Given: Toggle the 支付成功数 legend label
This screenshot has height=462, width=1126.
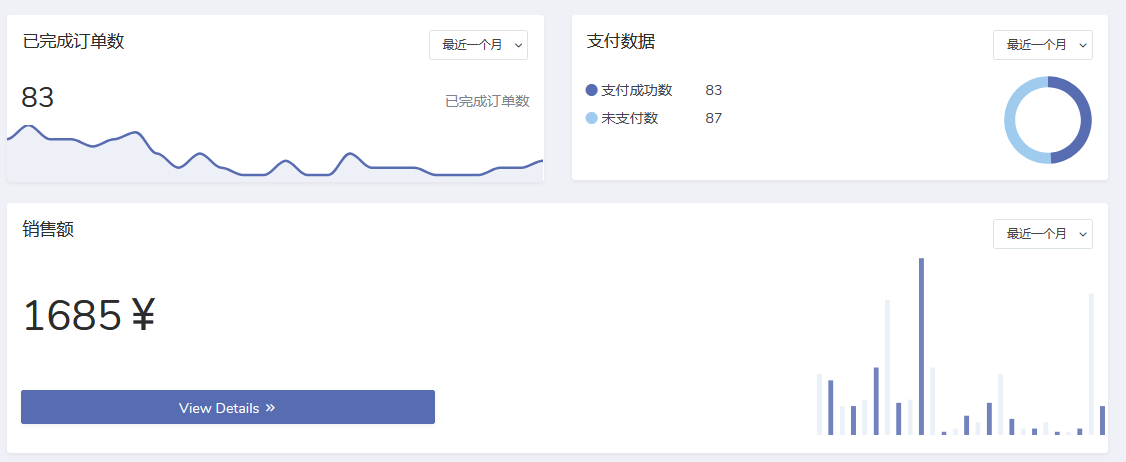Looking at the screenshot, I should [x=637, y=90].
